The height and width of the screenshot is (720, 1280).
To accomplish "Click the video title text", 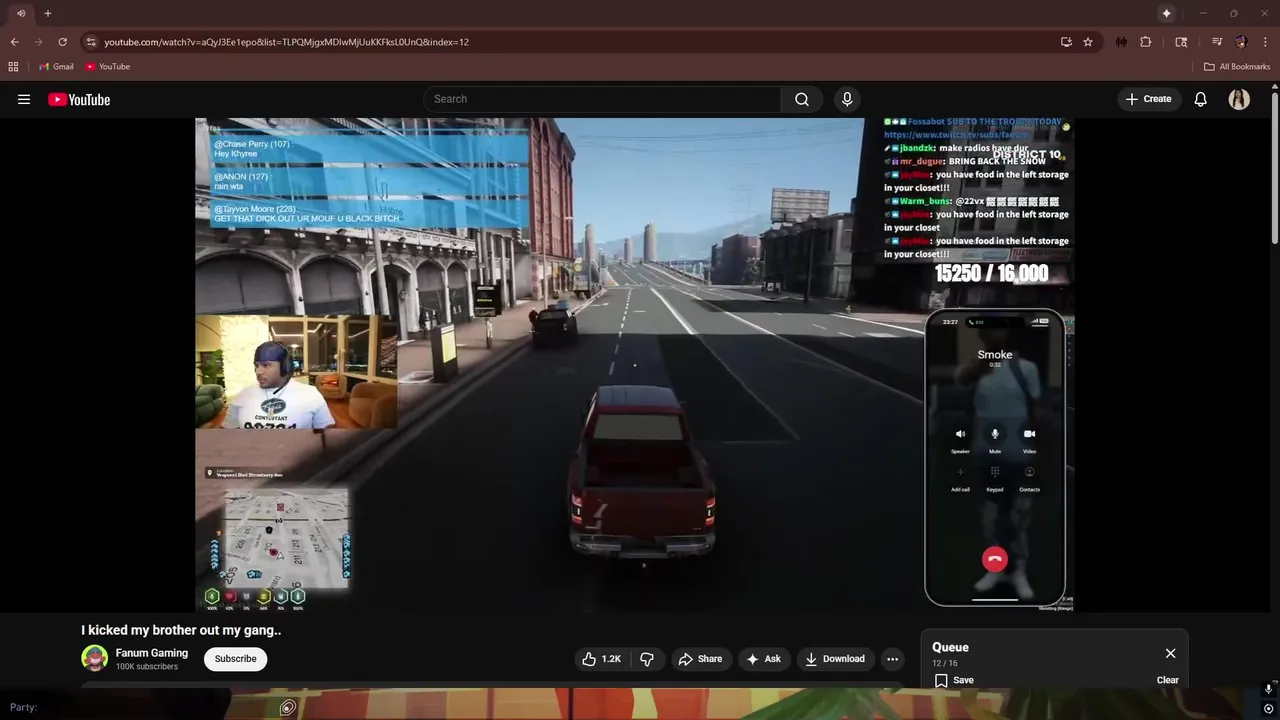I will (x=181, y=630).
